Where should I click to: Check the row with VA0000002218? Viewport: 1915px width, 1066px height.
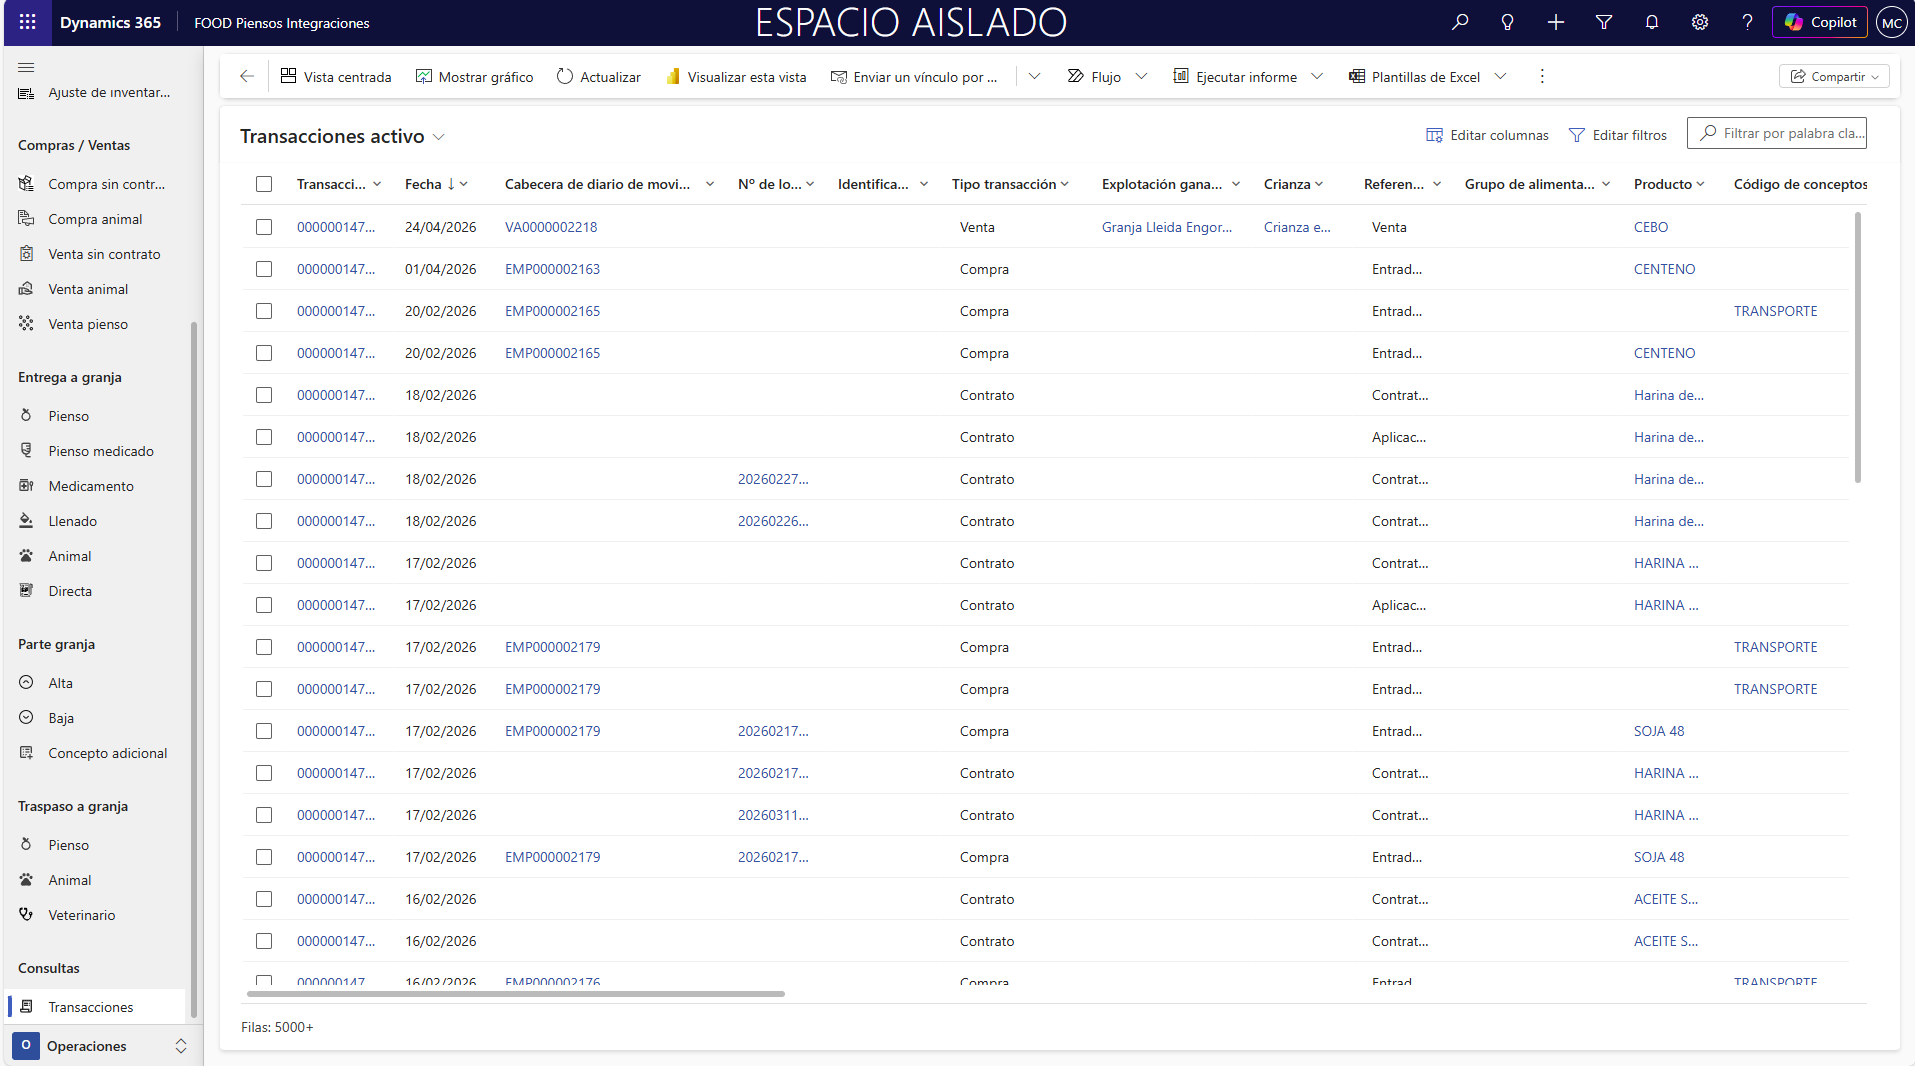(x=264, y=227)
